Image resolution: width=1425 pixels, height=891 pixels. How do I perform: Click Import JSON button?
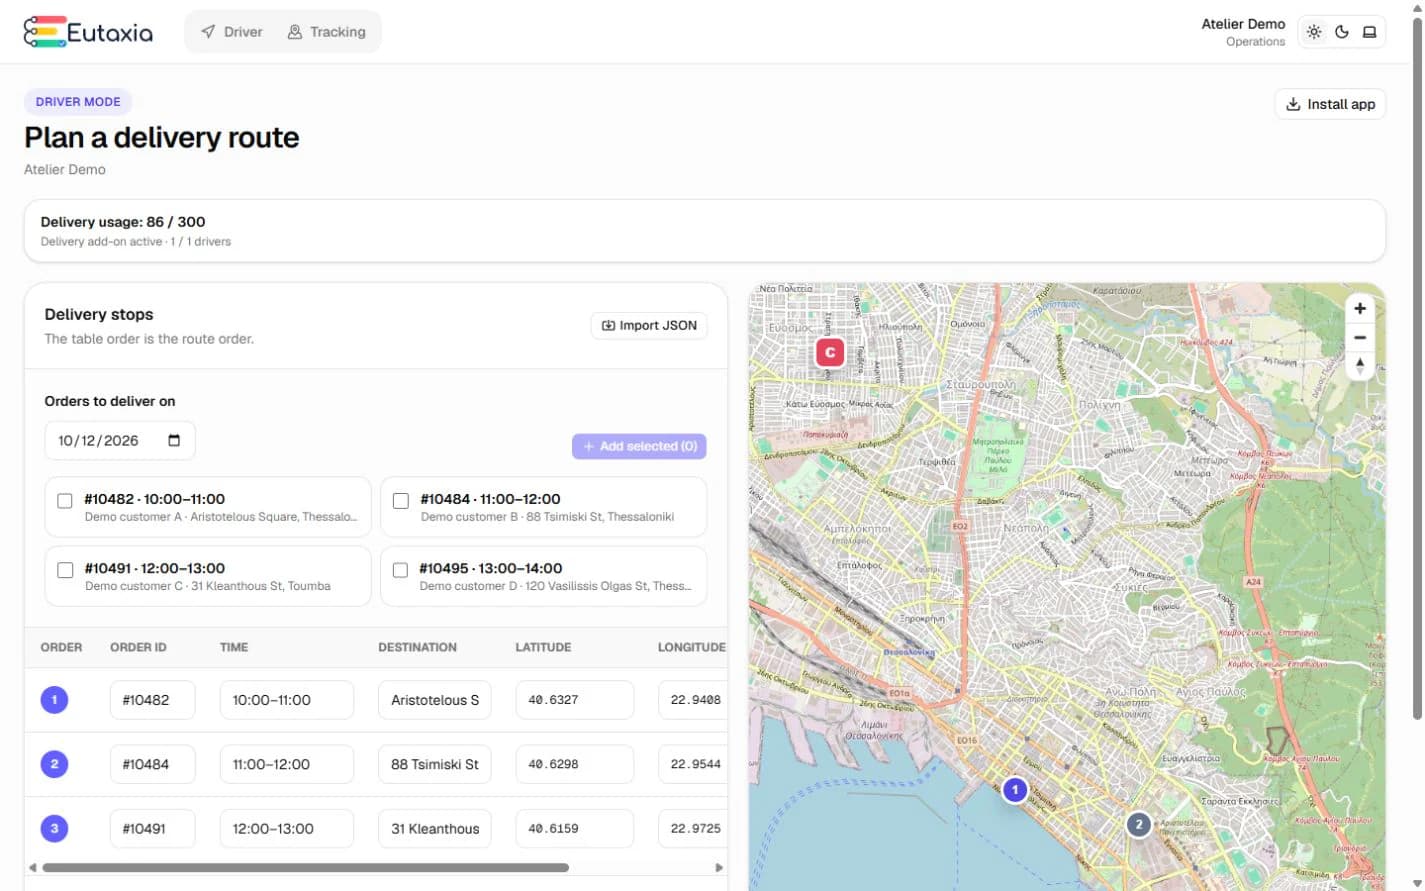(649, 326)
